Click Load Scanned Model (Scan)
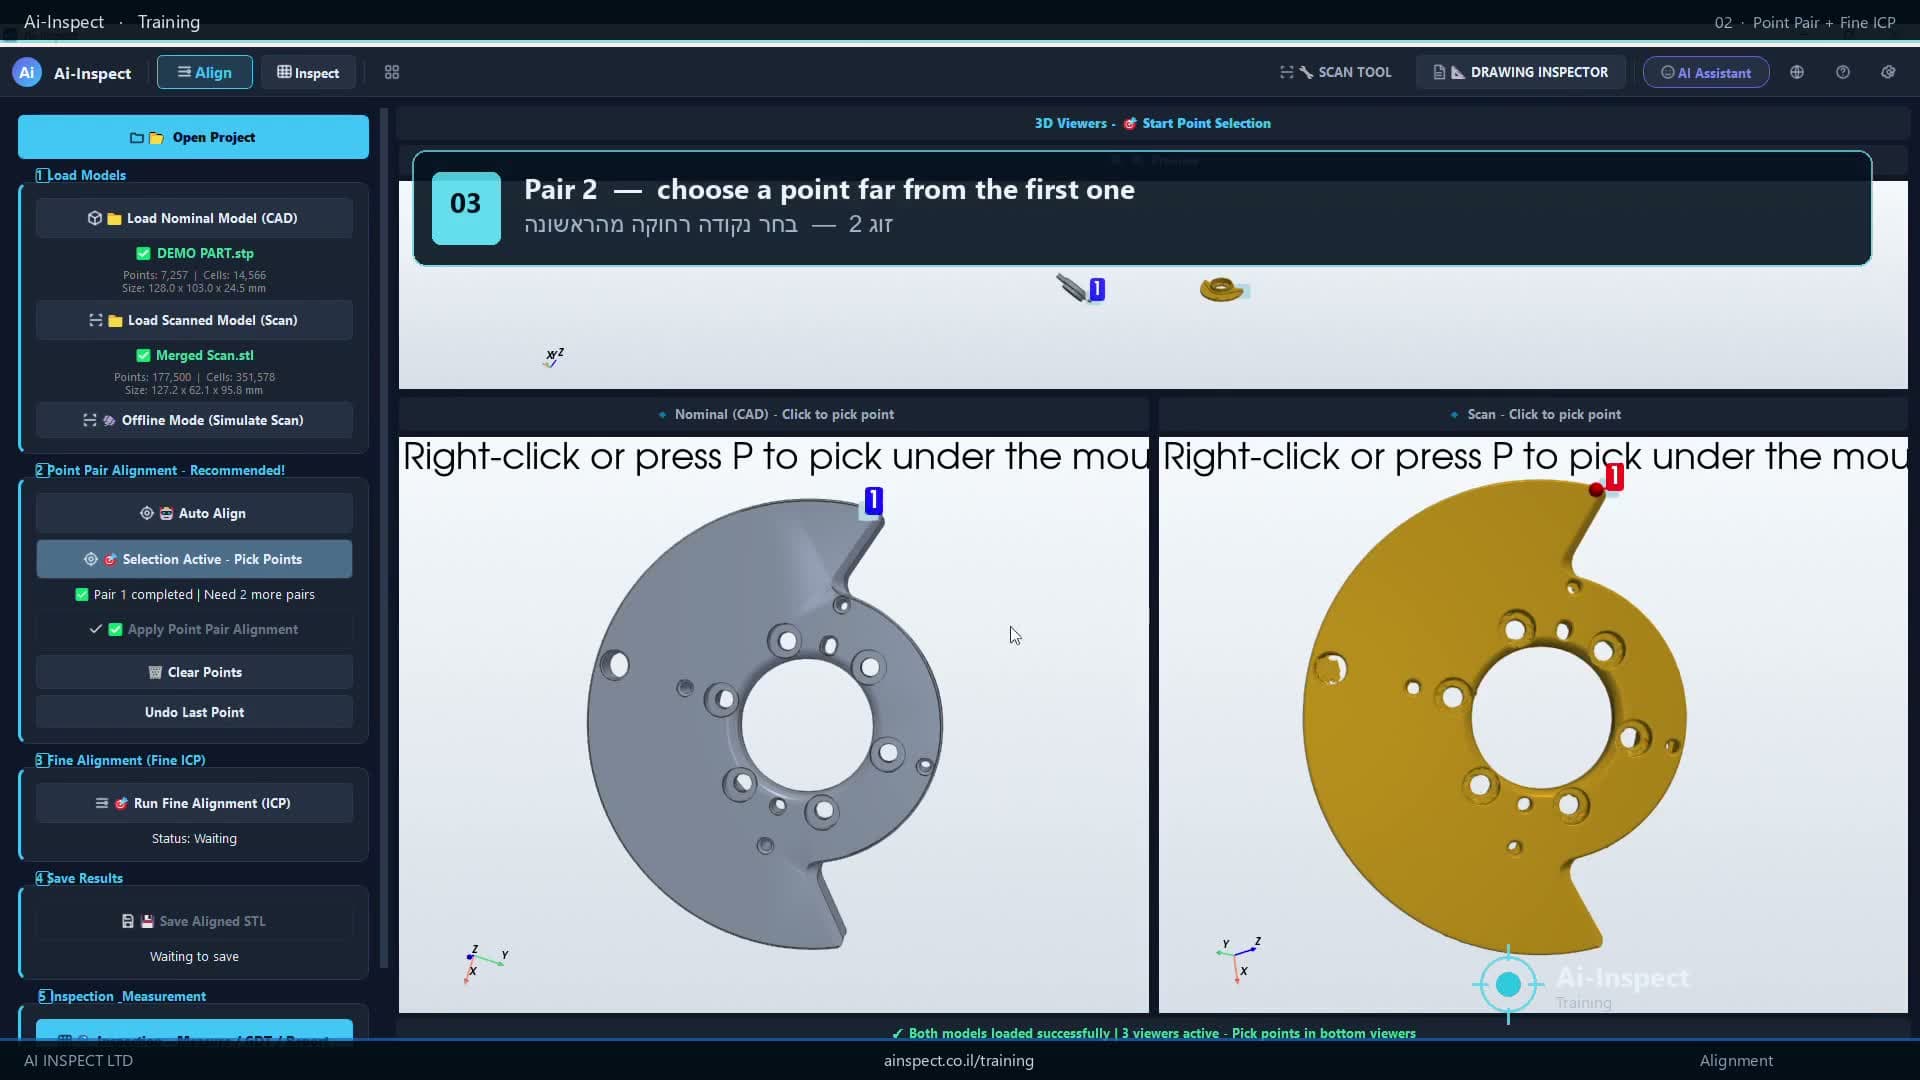 point(194,320)
